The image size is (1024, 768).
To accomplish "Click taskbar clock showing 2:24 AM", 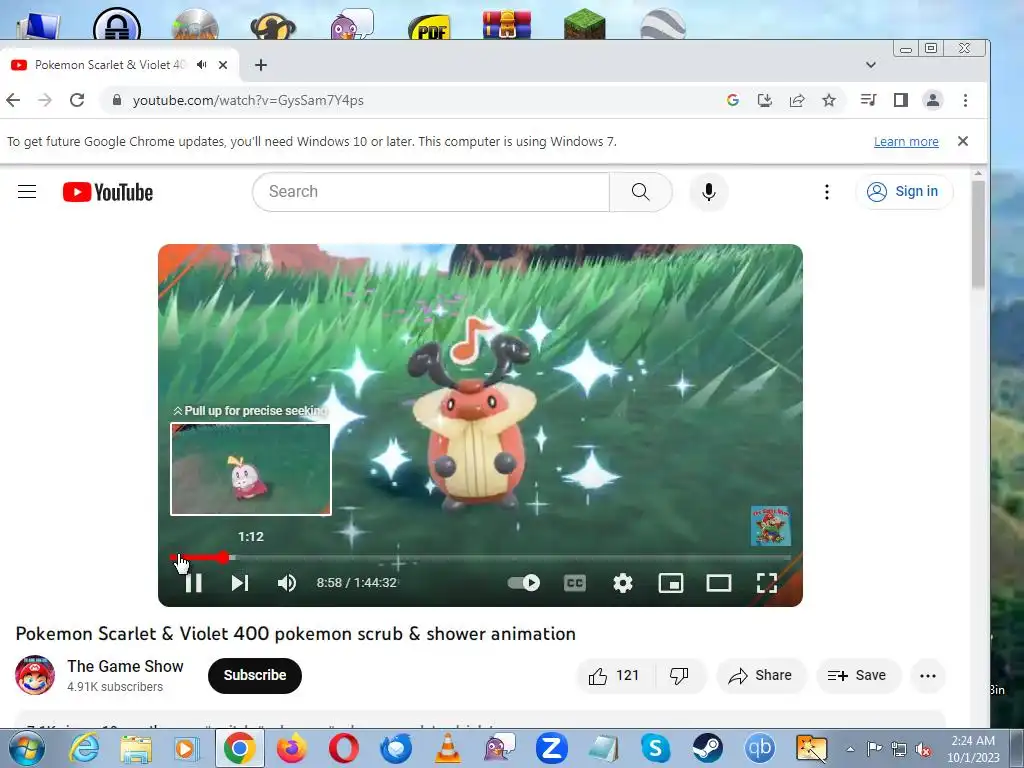I will click(973, 749).
